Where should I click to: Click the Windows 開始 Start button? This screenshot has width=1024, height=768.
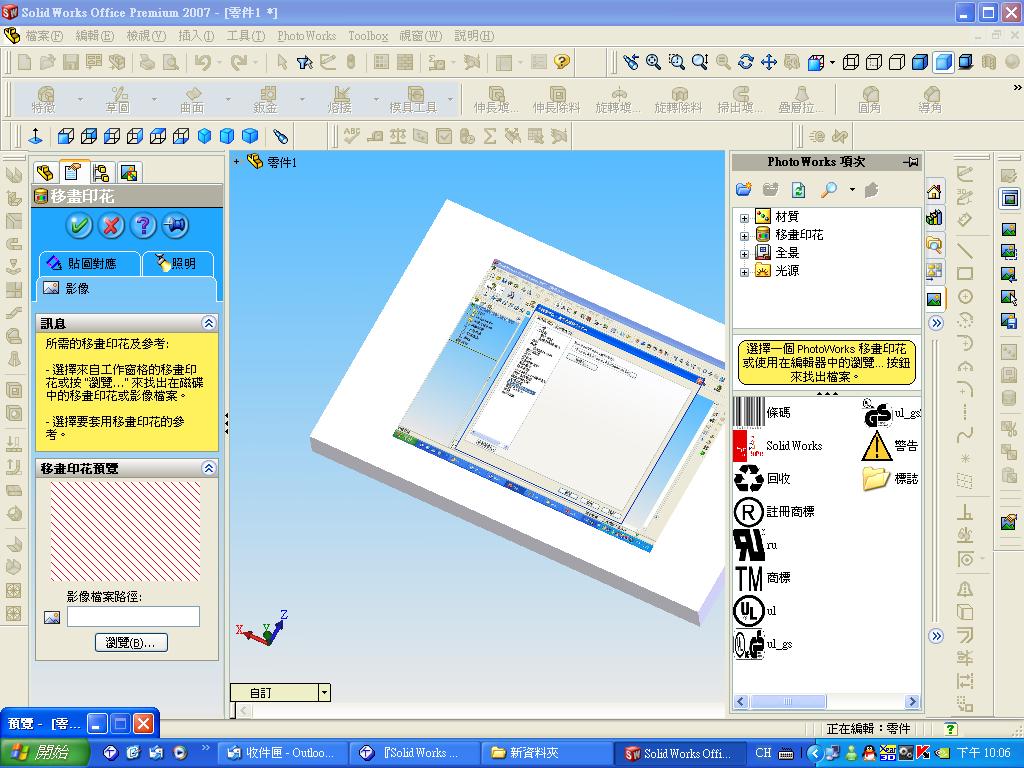(x=44, y=753)
